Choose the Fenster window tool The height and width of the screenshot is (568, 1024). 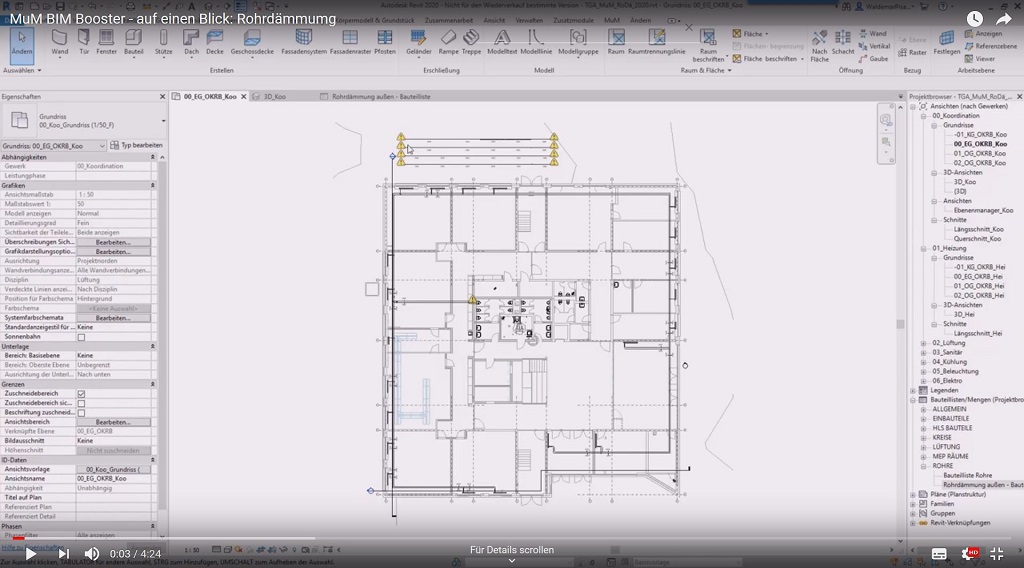[x=107, y=40]
